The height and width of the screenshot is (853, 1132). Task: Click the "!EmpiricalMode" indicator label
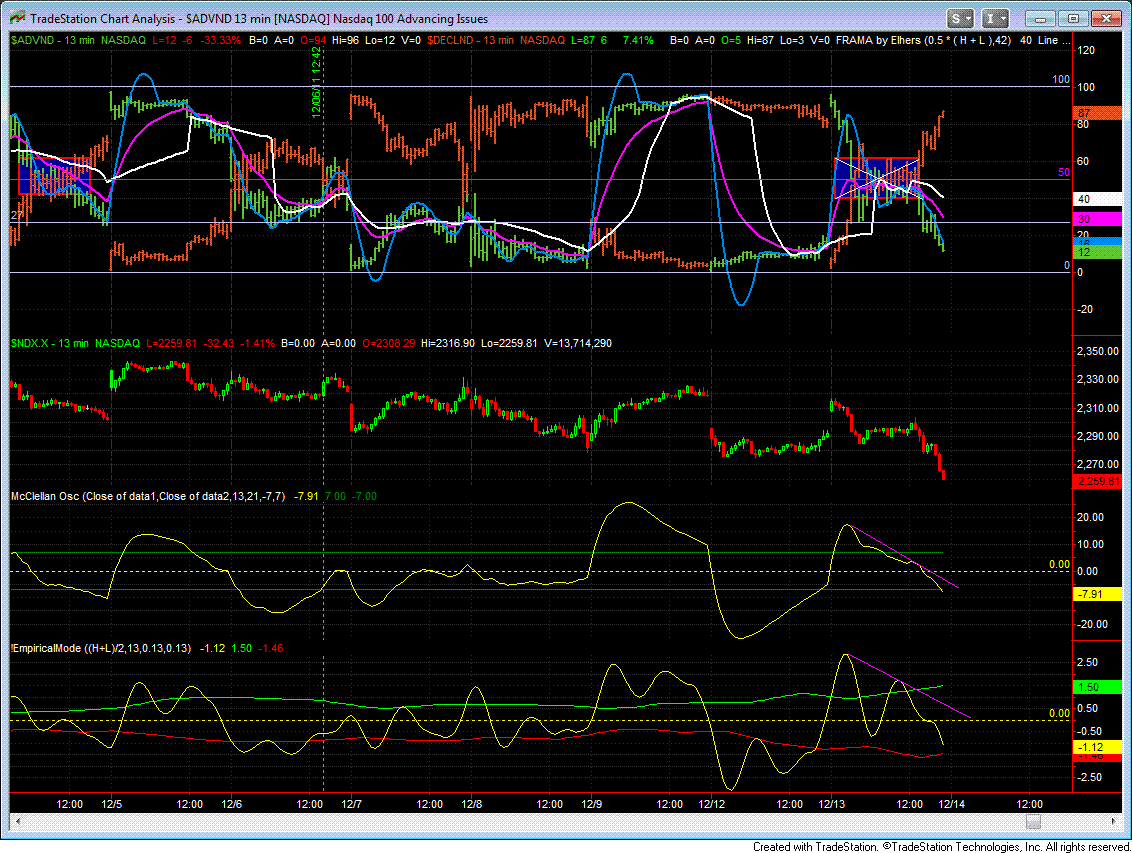pos(45,648)
